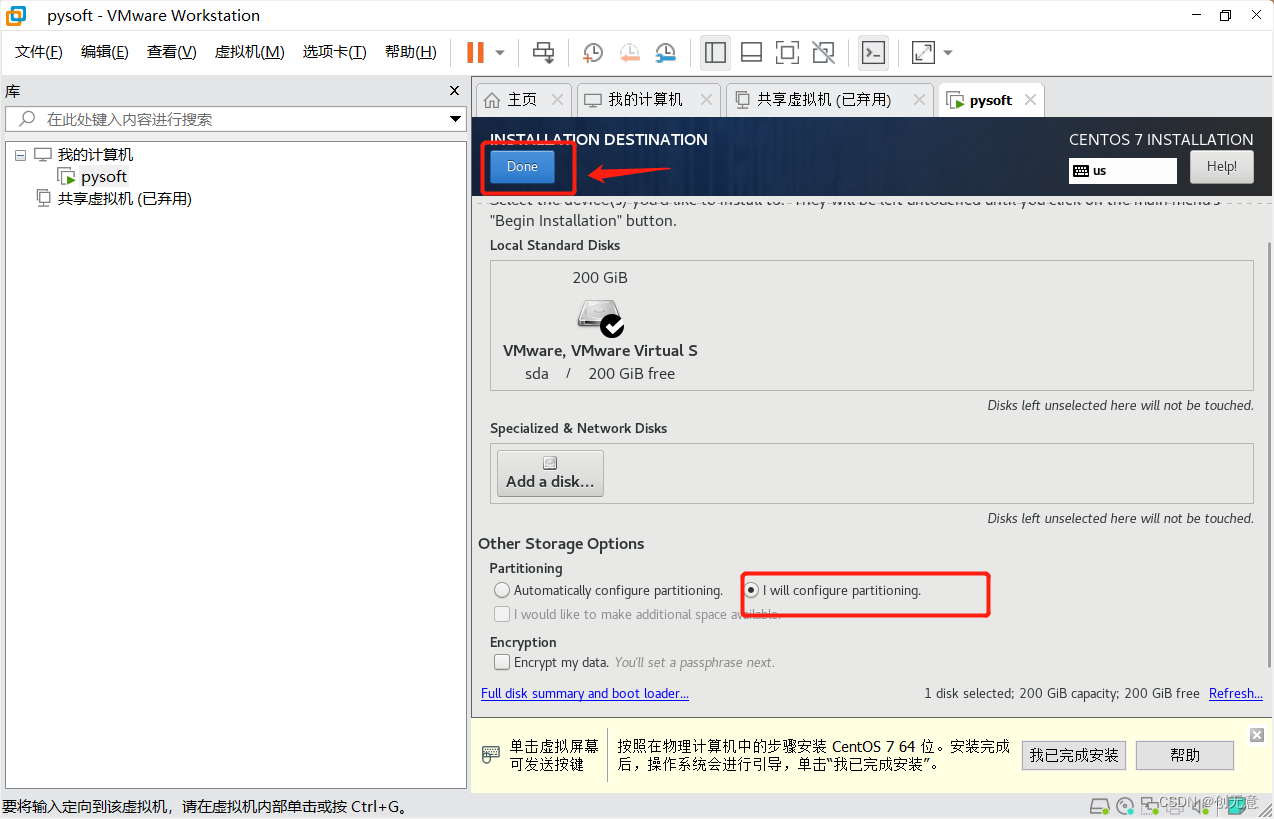Click the keyboard icon in hint bar
Image resolution: width=1274 pixels, height=819 pixels.
click(491, 754)
